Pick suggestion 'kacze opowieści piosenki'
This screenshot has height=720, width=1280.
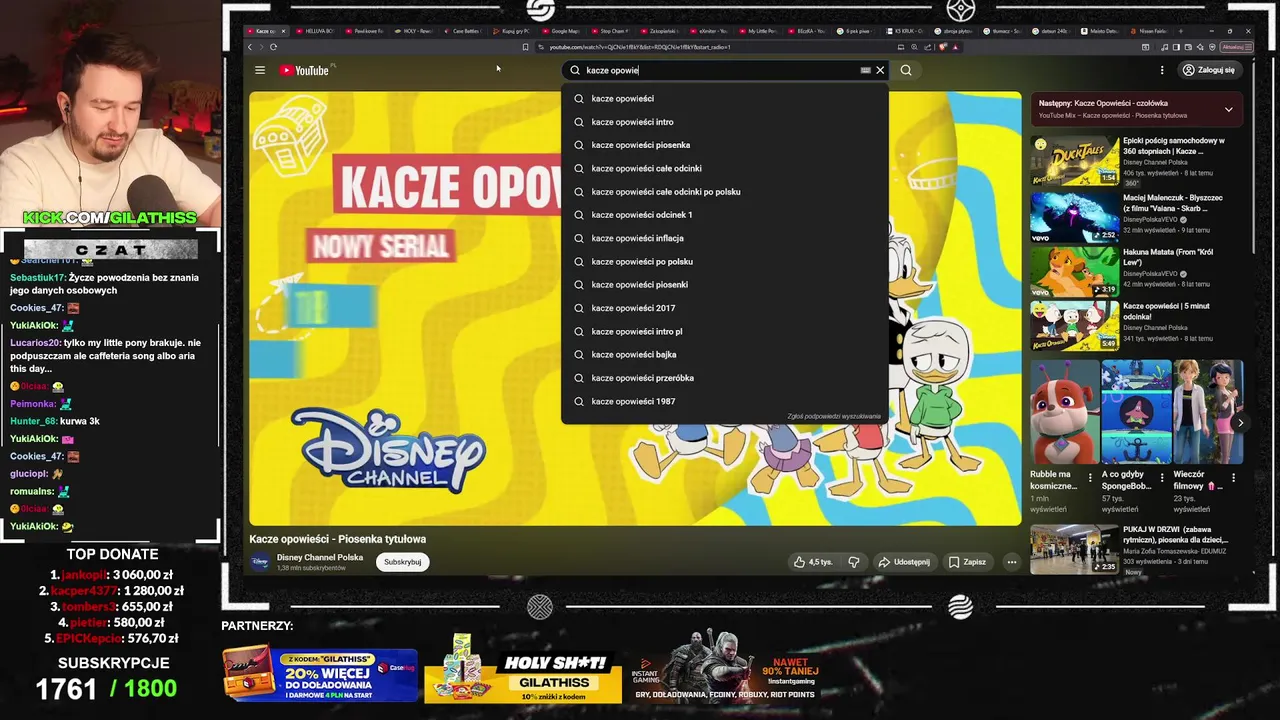(725, 285)
